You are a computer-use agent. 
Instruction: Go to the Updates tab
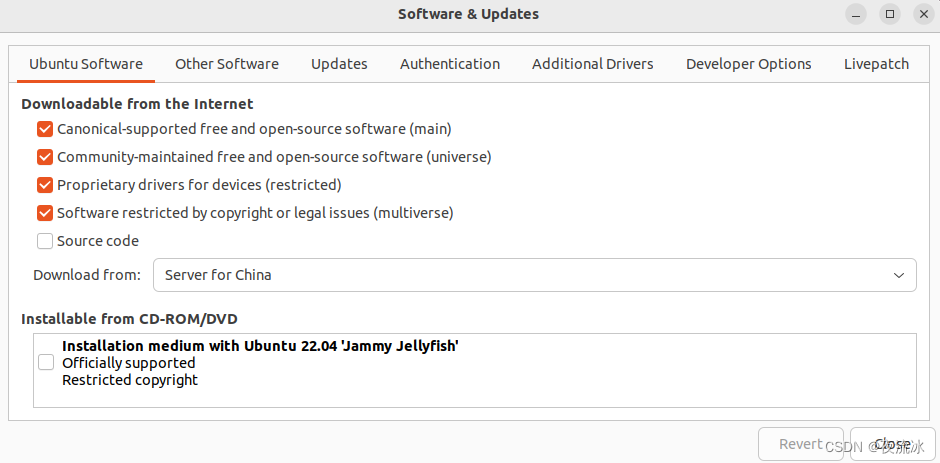[339, 64]
